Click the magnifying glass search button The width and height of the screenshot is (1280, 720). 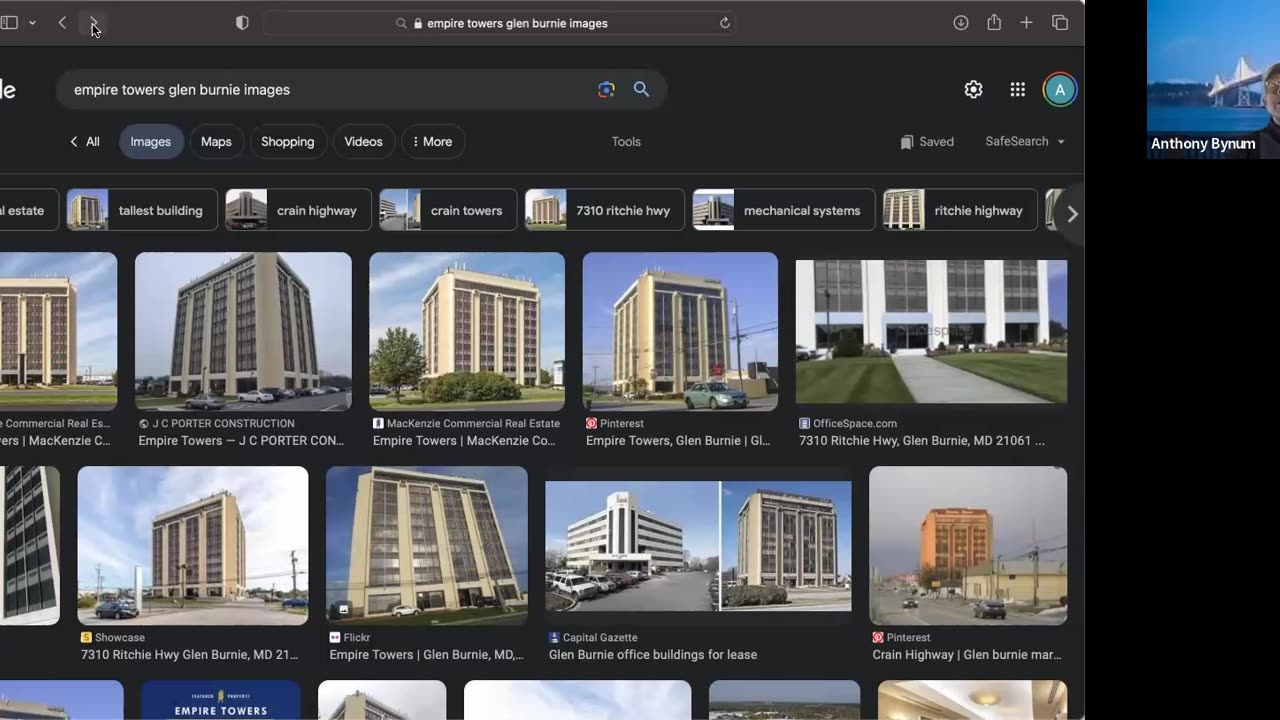coord(641,90)
